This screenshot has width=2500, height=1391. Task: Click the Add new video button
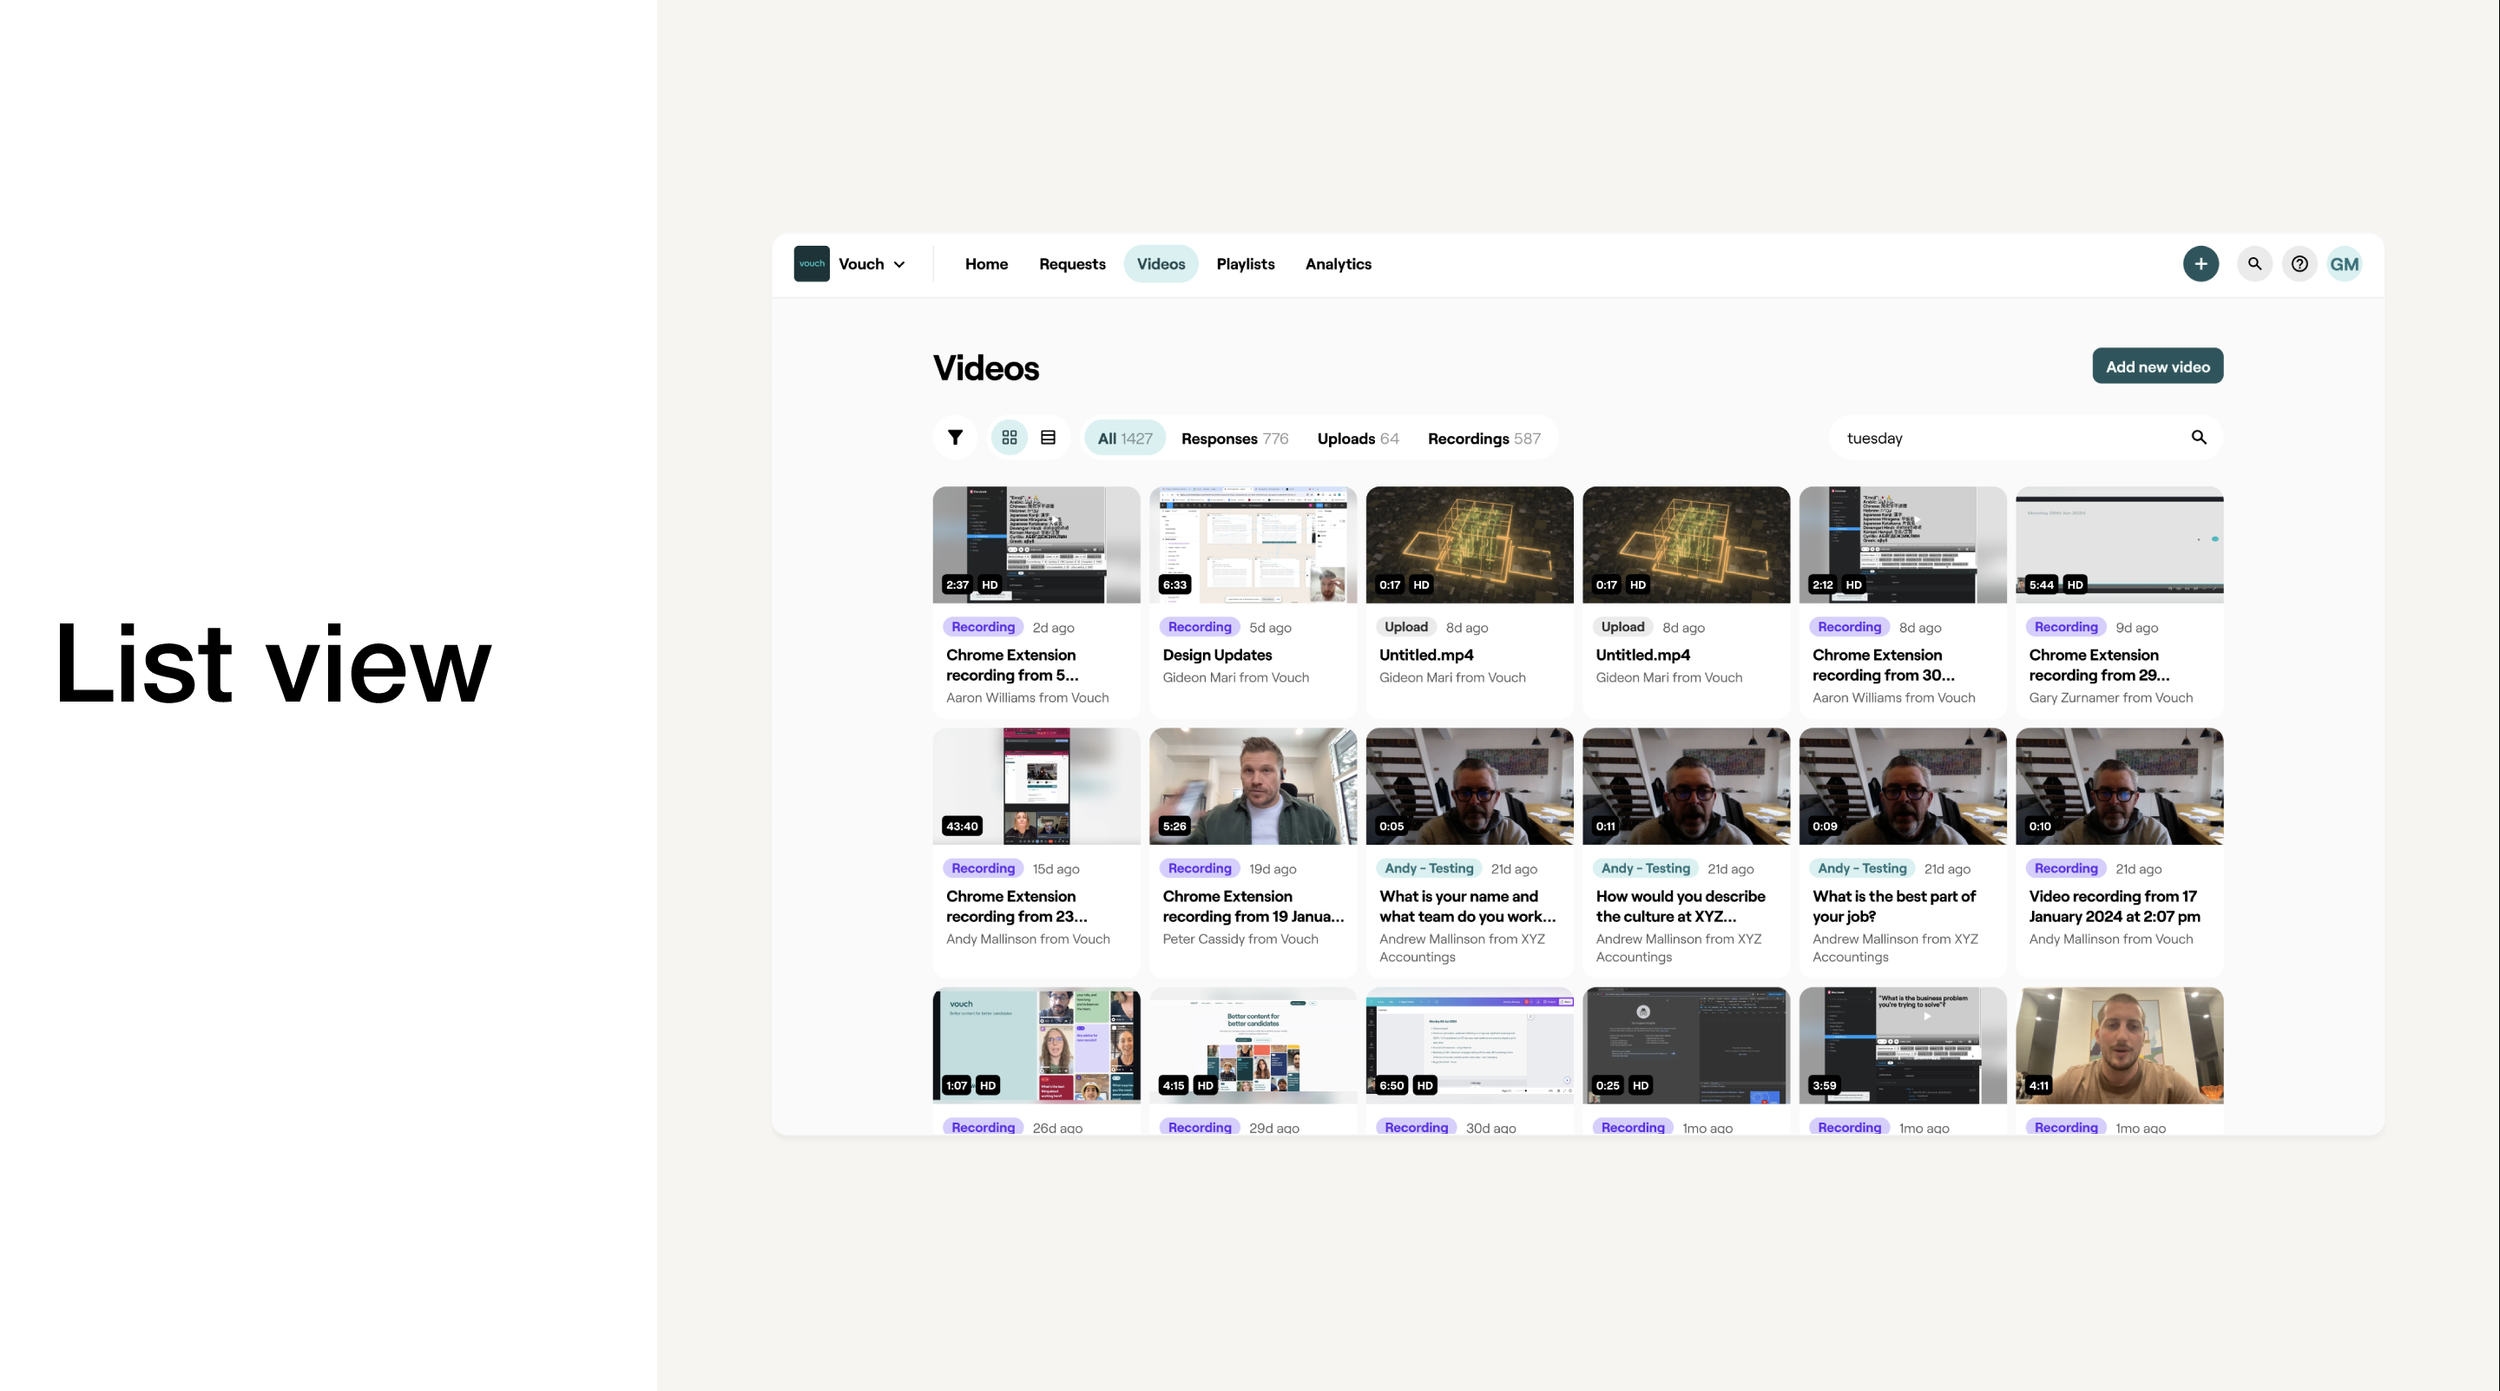click(2157, 367)
